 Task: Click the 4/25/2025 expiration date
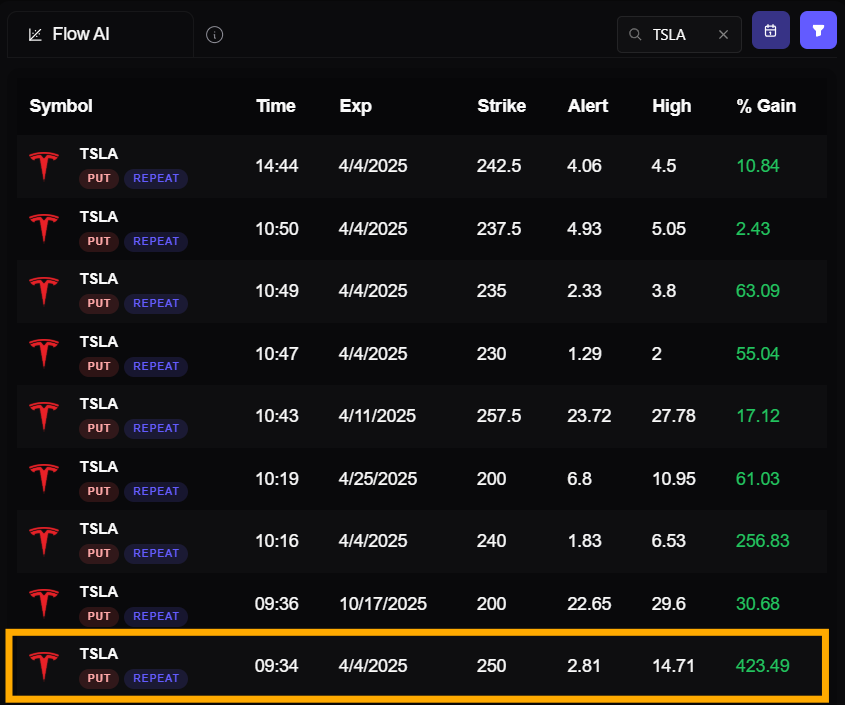pyautogui.click(x=378, y=479)
